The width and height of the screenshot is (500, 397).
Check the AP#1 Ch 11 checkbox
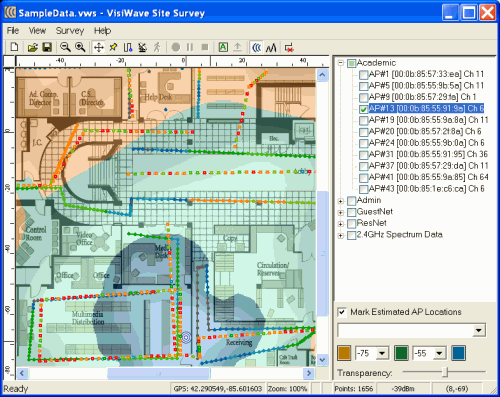tap(363, 75)
